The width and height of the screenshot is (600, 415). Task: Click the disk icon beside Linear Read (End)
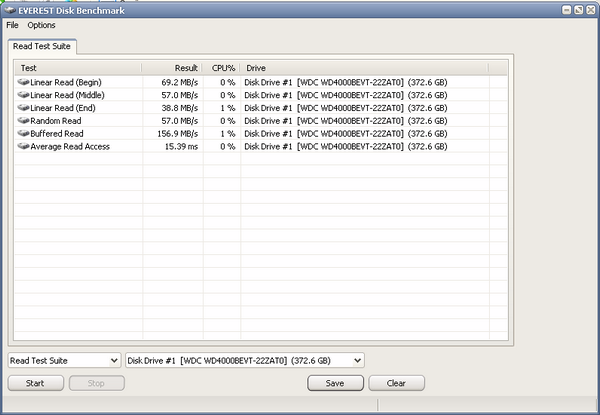23,108
